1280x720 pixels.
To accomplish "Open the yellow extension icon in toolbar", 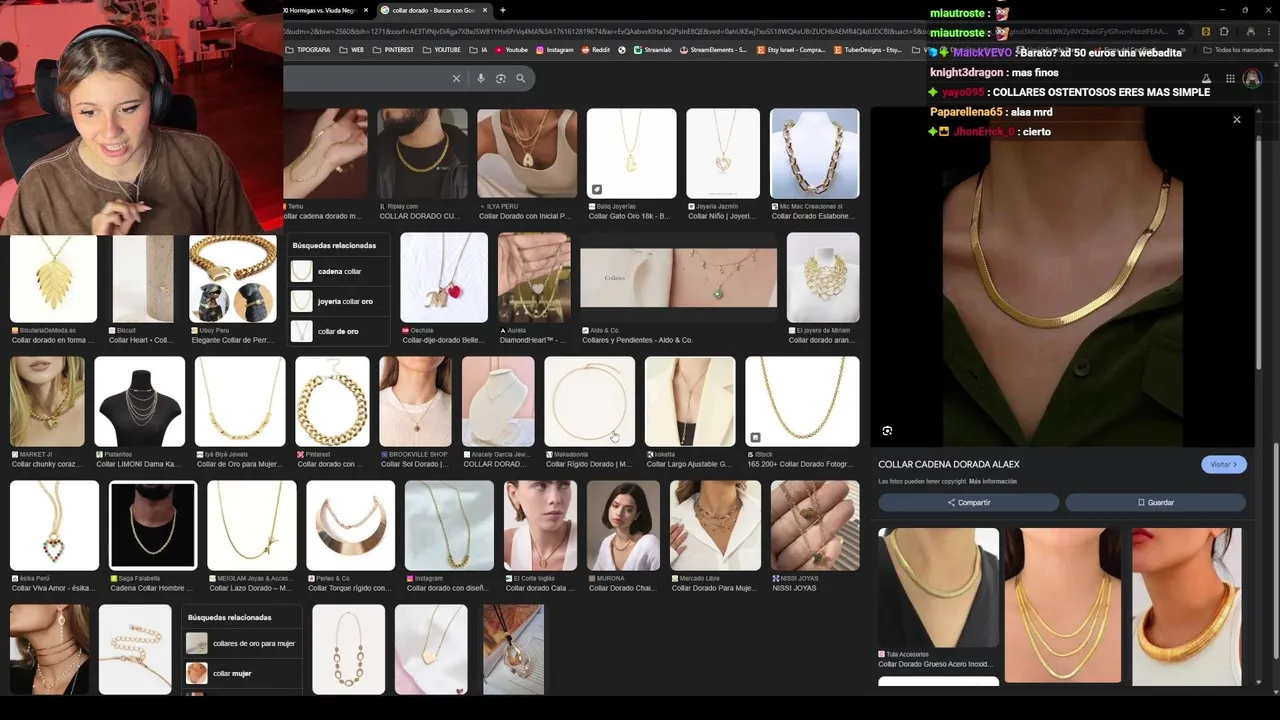I will tap(1206, 32).
